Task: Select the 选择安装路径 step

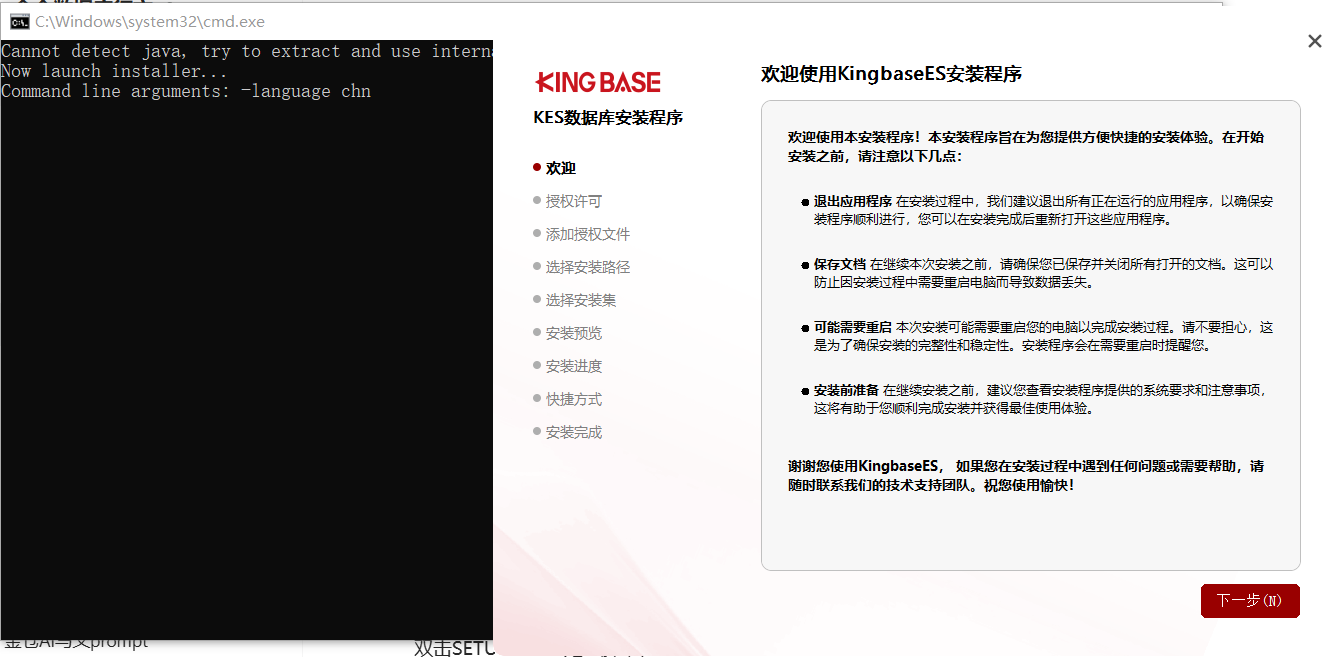Action: 582,267
